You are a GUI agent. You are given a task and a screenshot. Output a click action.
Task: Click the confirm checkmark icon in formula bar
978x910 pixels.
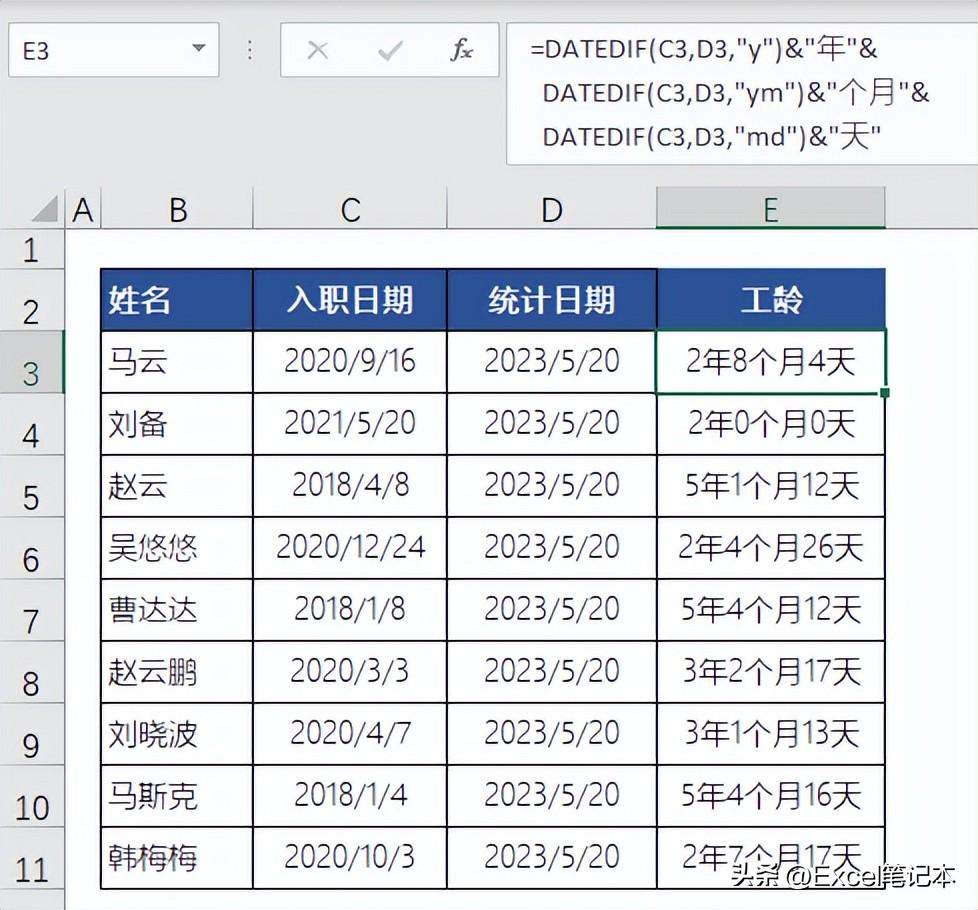(390, 50)
